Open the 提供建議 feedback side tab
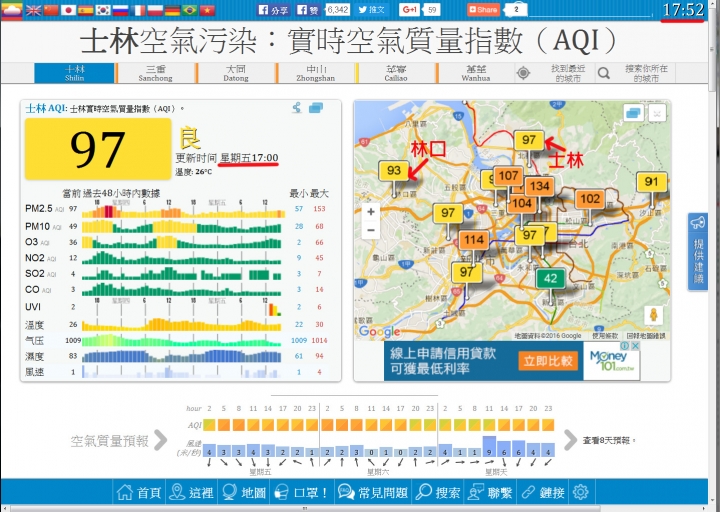Viewport: 720px width, 512px height. click(698, 252)
